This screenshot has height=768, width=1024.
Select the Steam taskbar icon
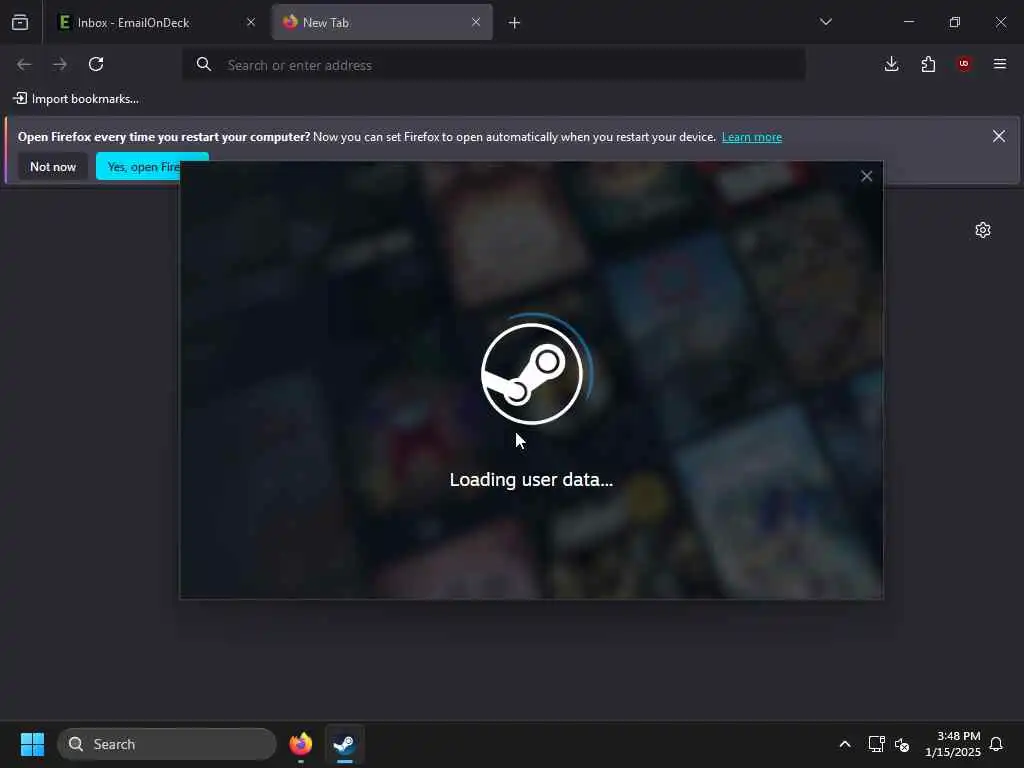pyautogui.click(x=344, y=744)
